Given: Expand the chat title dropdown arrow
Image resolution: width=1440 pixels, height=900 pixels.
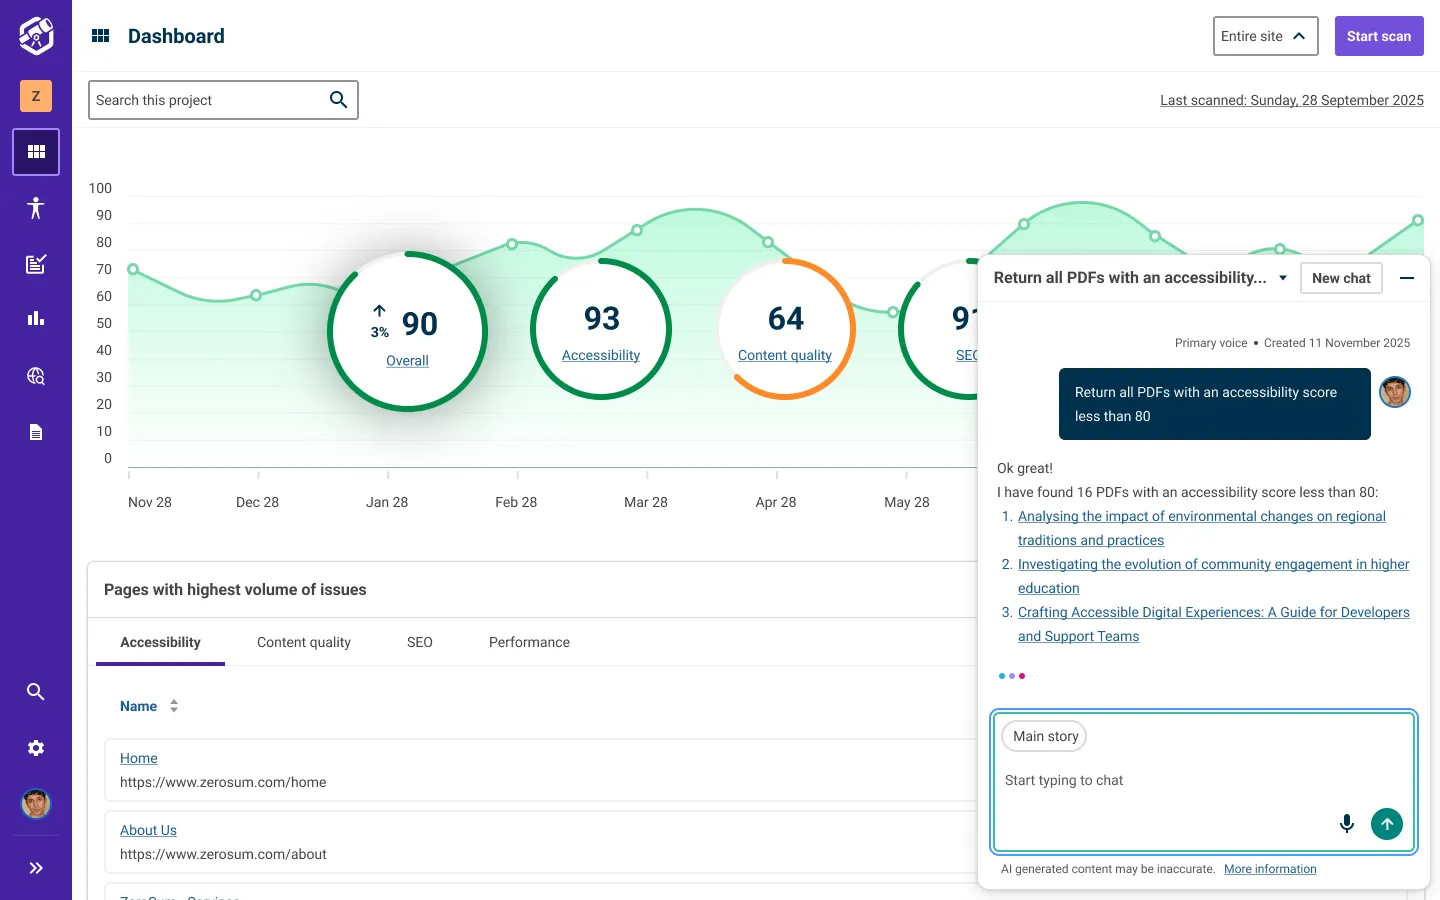Looking at the screenshot, I should (1283, 278).
